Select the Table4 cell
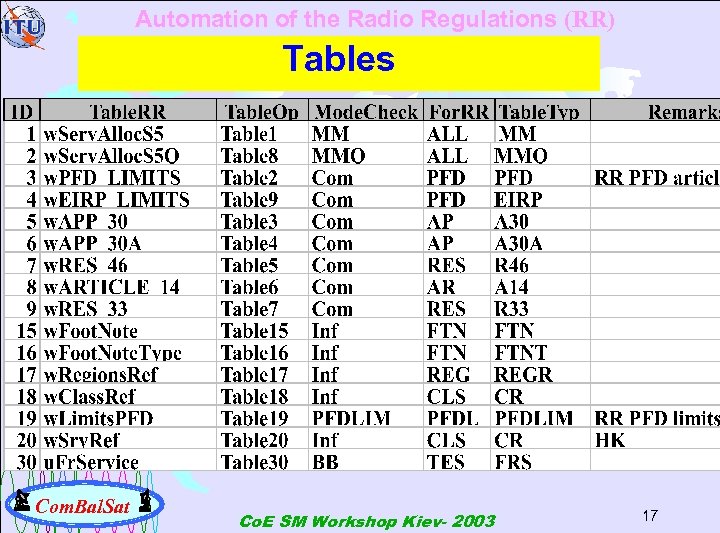Image resolution: width=720 pixels, height=533 pixels. tap(262, 243)
